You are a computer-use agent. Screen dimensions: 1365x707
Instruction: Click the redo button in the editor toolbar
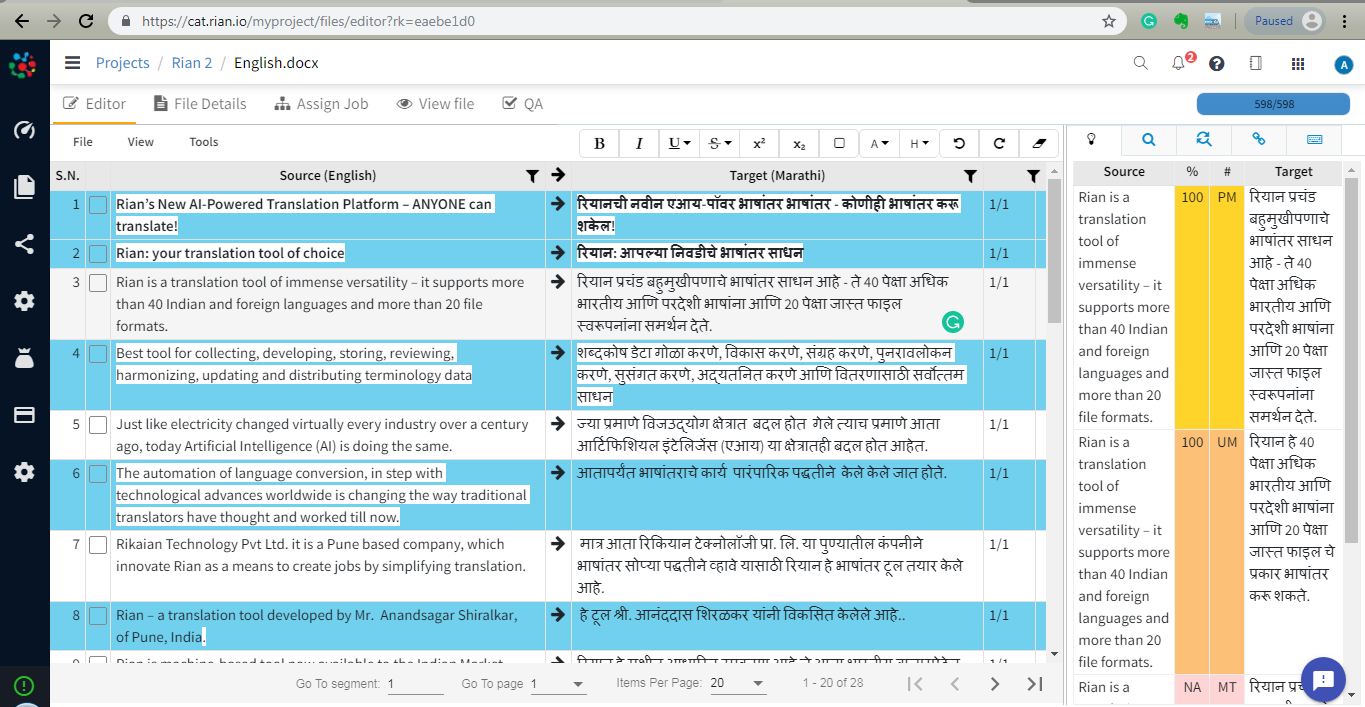pyautogui.click(x=999, y=143)
